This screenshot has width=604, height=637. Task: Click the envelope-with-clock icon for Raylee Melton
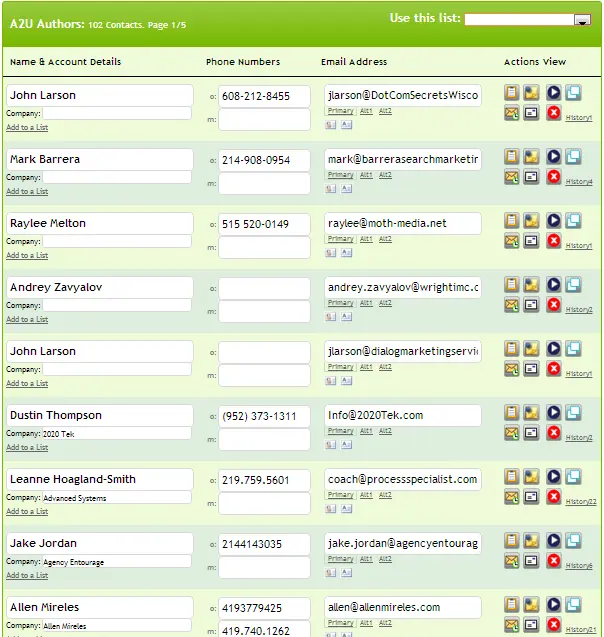(511, 240)
